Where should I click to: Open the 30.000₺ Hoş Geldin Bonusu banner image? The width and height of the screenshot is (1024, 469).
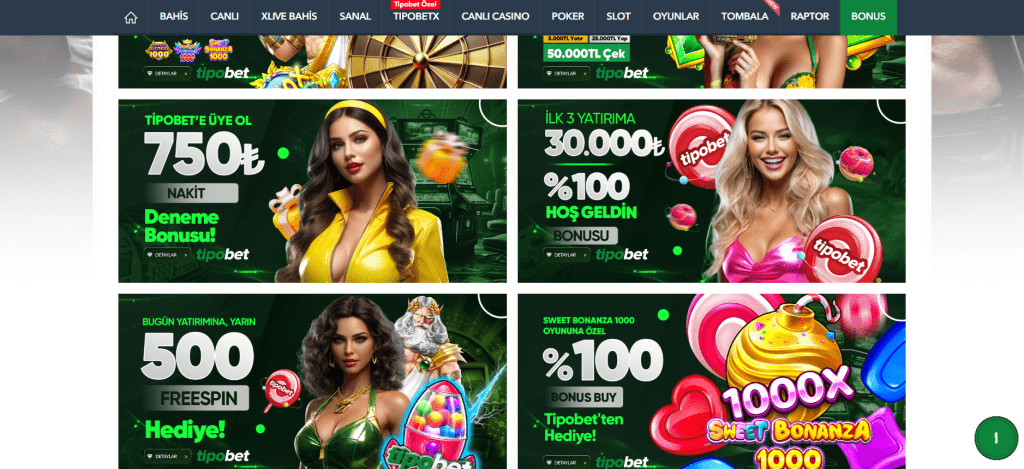click(x=712, y=191)
